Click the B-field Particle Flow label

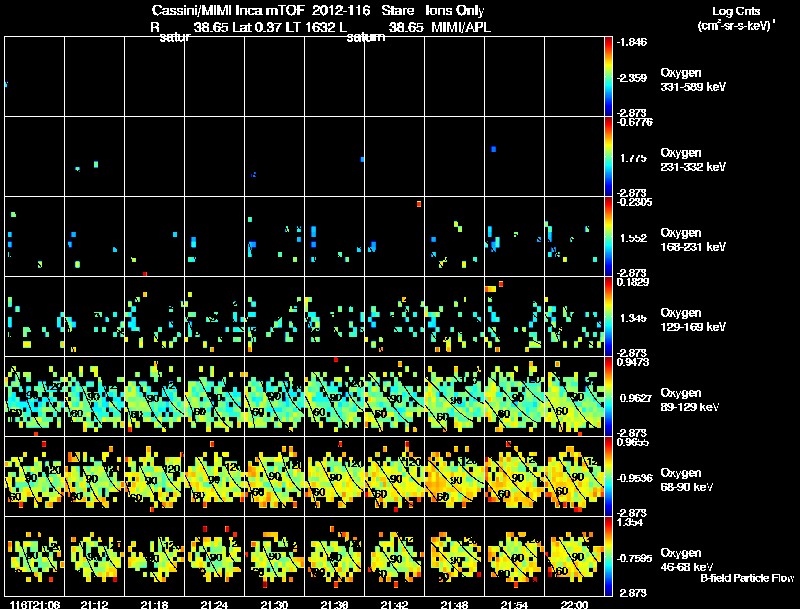point(747,578)
